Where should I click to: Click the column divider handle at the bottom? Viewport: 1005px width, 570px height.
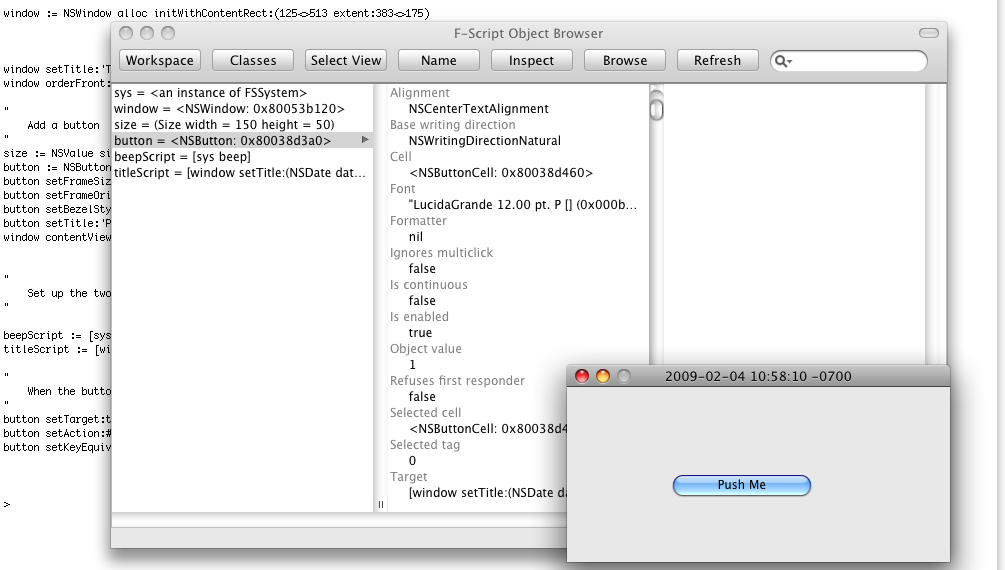click(381, 505)
